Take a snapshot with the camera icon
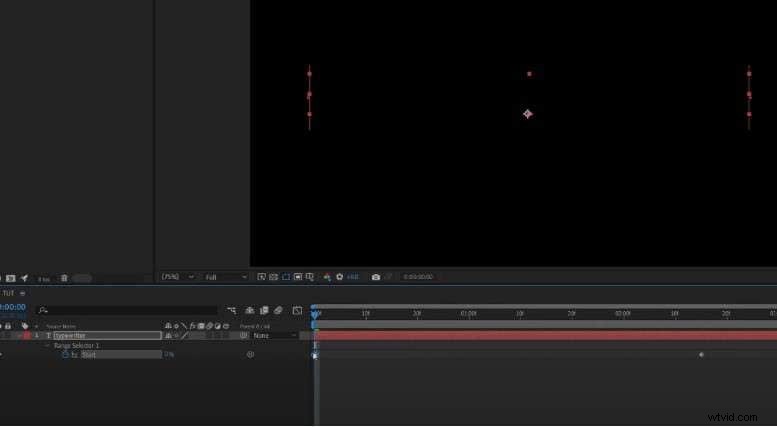Image resolution: width=777 pixels, height=427 pixels. point(376,277)
